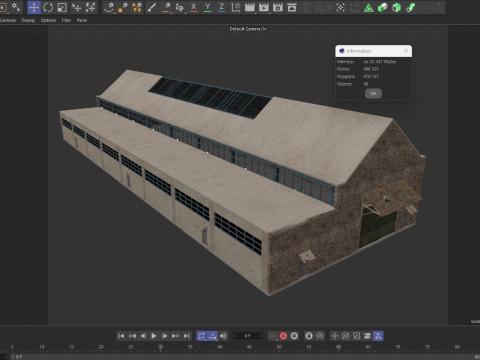Click the orange-dot spline arc tool
The height and width of the screenshot is (360, 480).
pyautogui.click(x=109, y=7)
